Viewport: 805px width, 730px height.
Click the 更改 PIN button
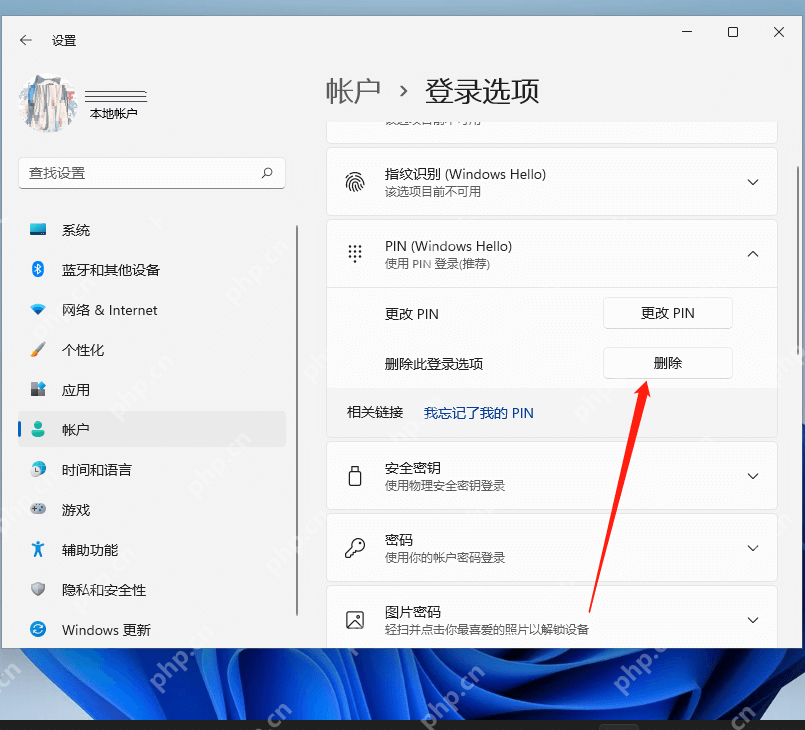pos(667,313)
